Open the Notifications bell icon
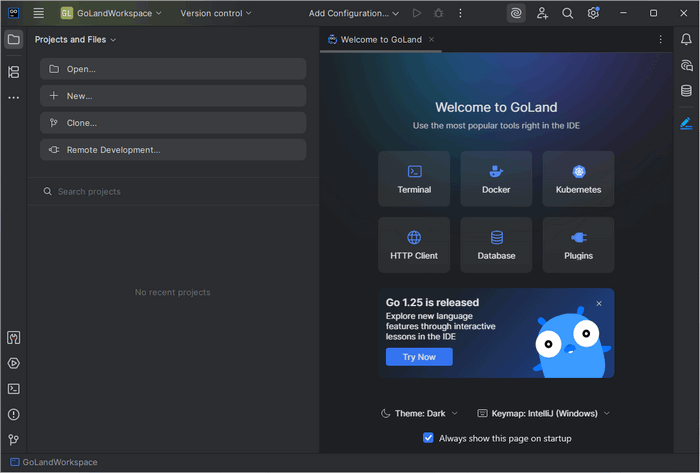Viewport: 700px width, 473px height. [x=686, y=40]
